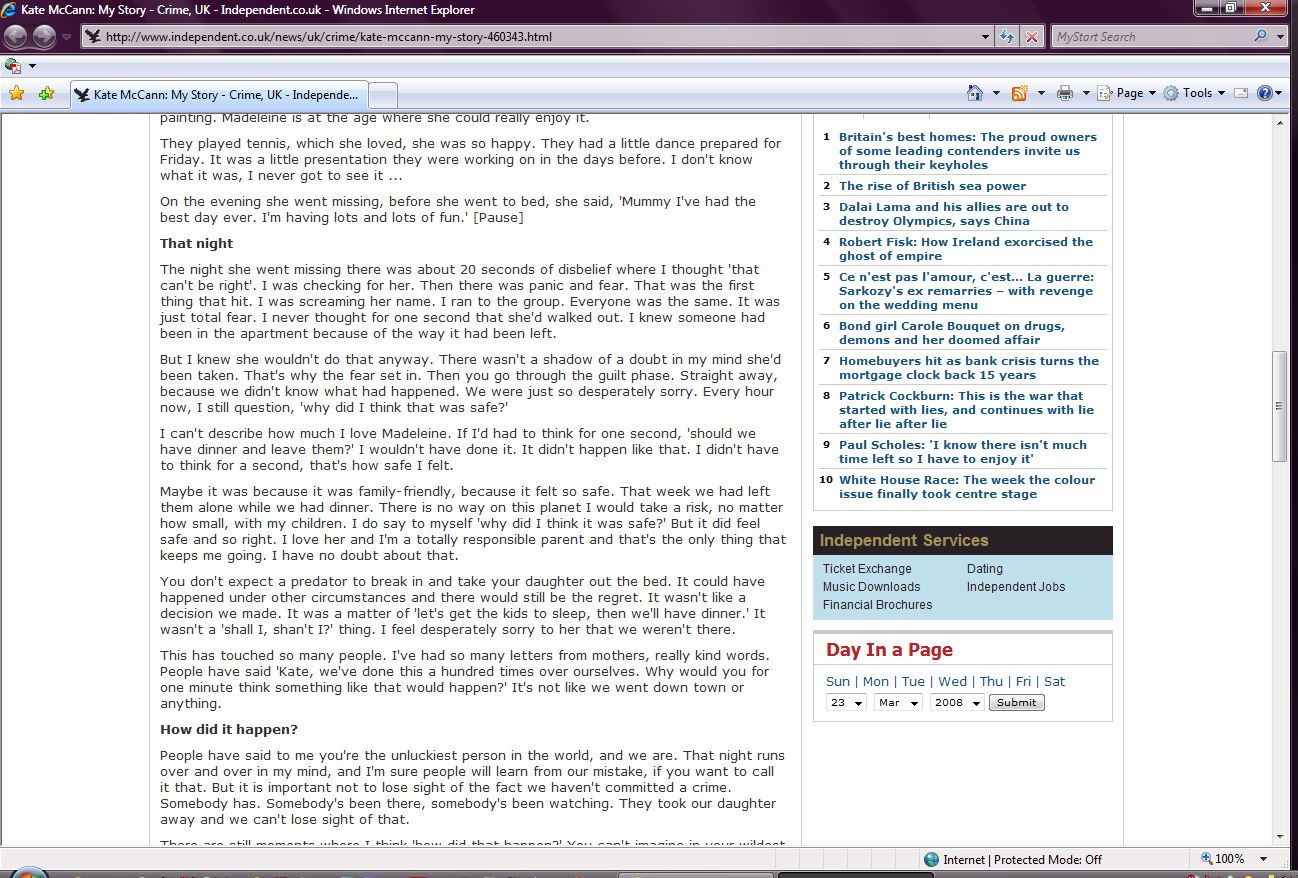1298x878 pixels.
Task: Click the Add to Favorites icon
Action: (46, 94)
